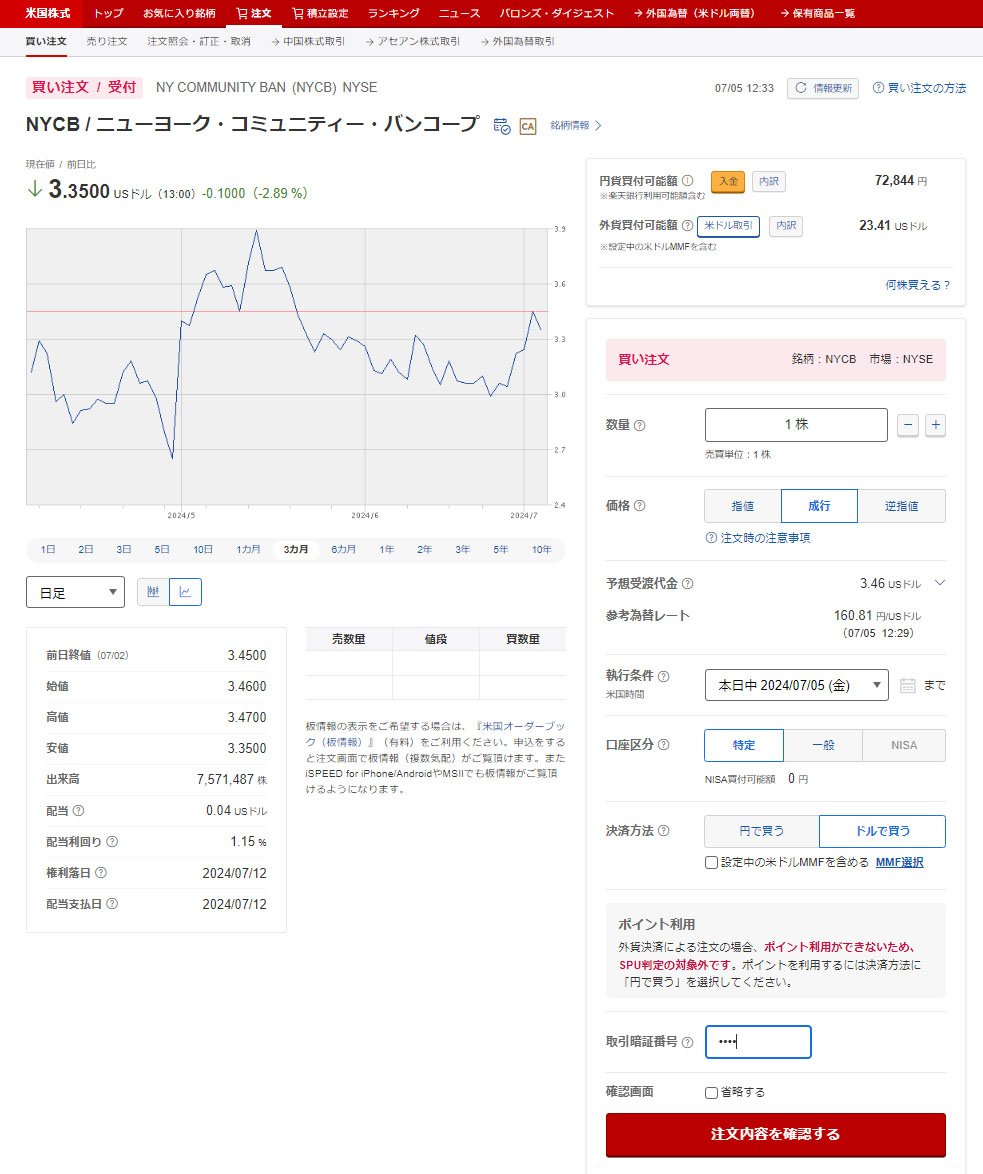The image size is (983, 1174).
Task: Select 円で買う settlement method
Action: tap(761, 831)
